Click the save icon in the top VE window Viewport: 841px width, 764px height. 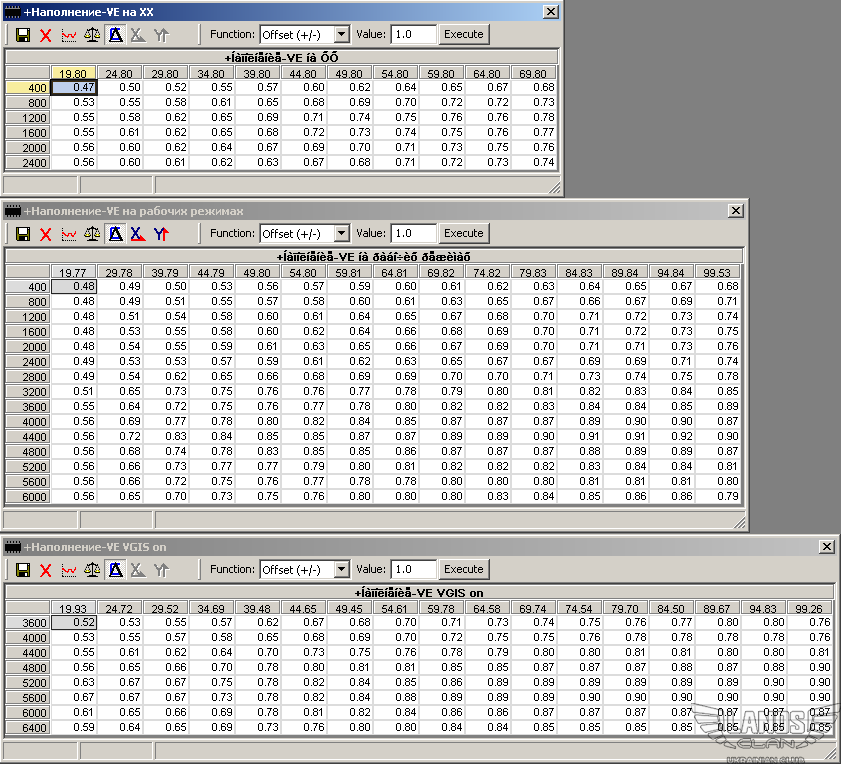22,35
